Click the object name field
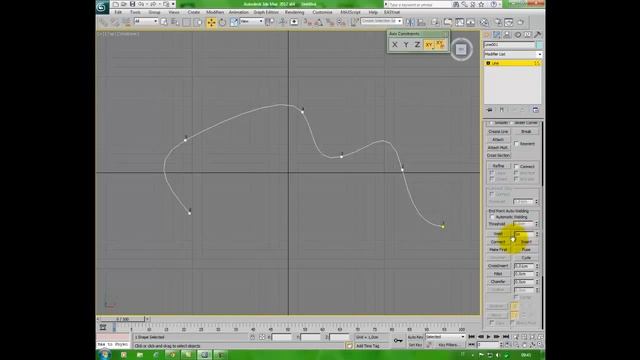Viewport: 640px width, 360px height. [509, 44]
